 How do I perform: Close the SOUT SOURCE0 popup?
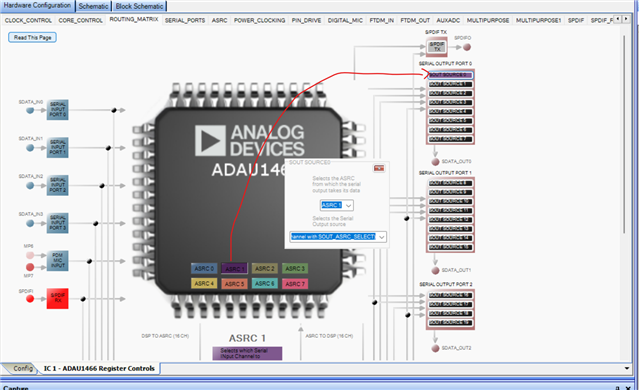(379, 168)
